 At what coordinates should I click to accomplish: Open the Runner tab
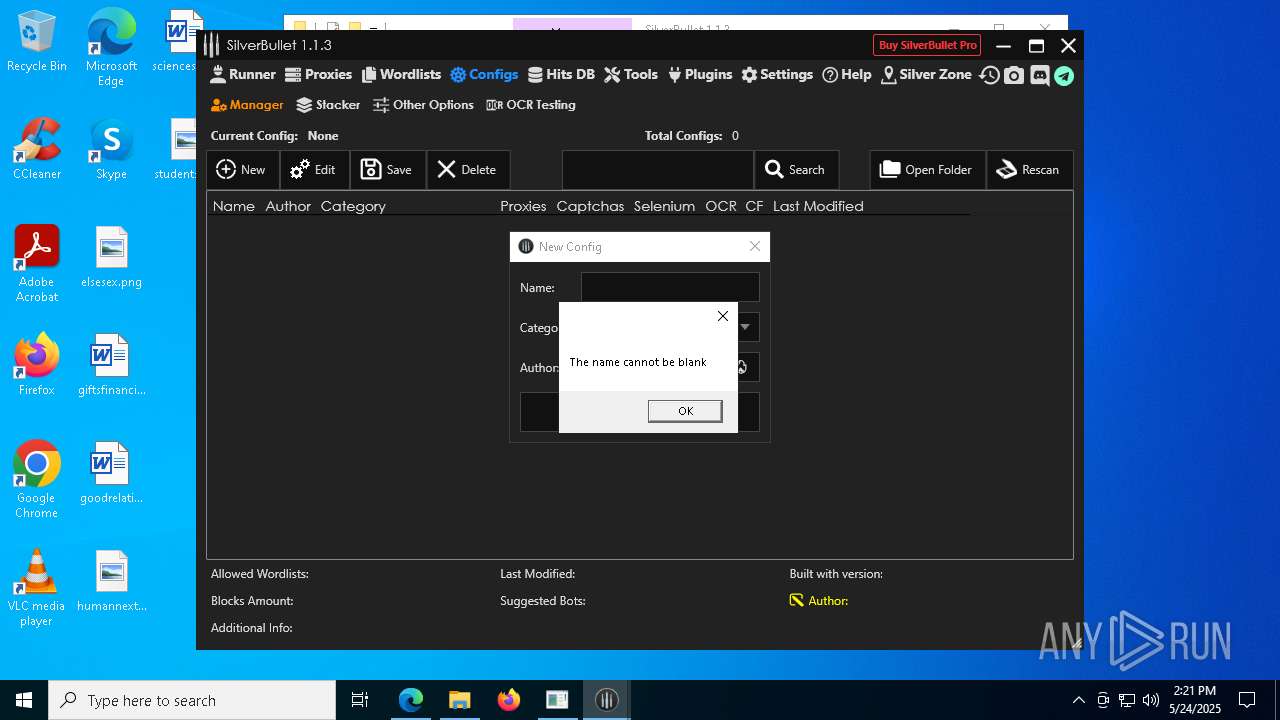click(x=243, y=74)
